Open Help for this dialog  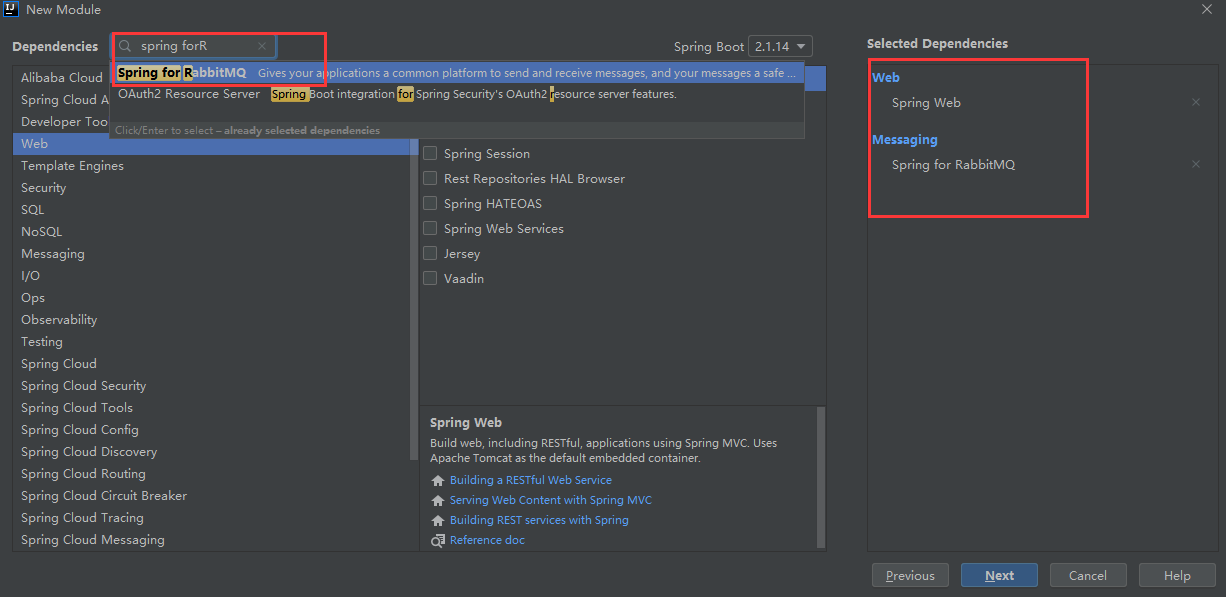tap(1177, 575)
